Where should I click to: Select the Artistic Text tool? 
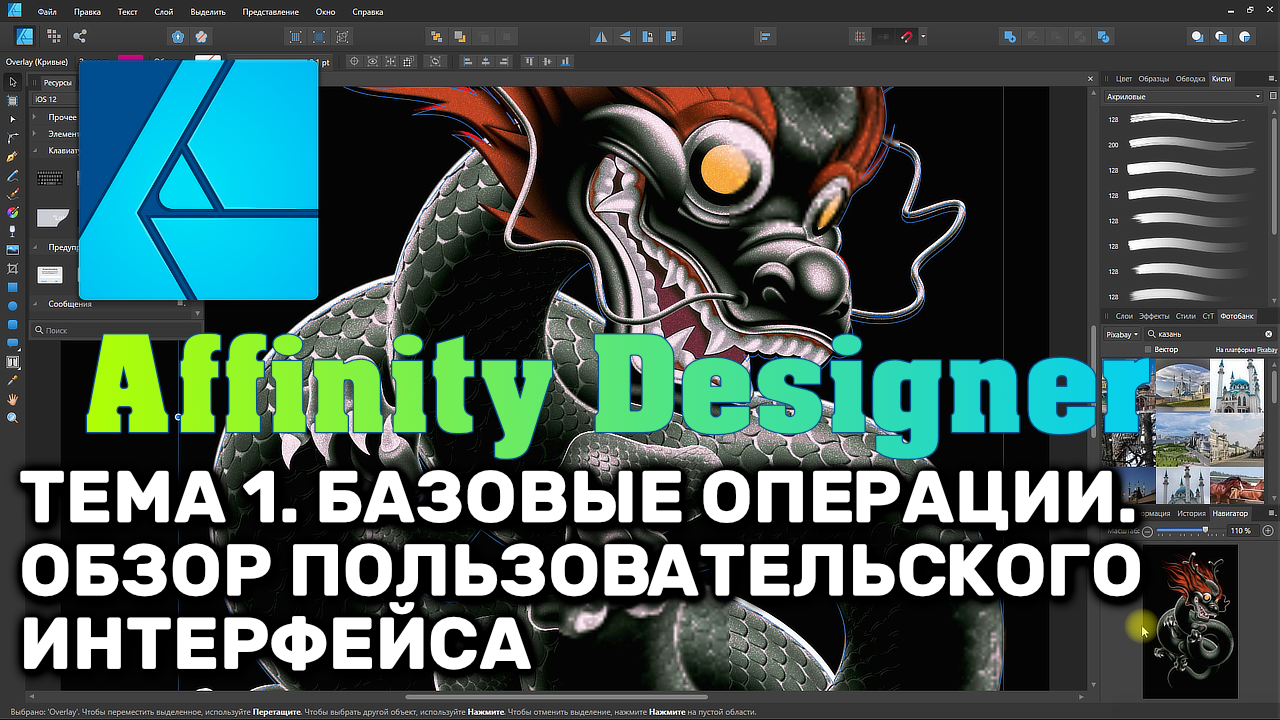(x=13, y=362)
